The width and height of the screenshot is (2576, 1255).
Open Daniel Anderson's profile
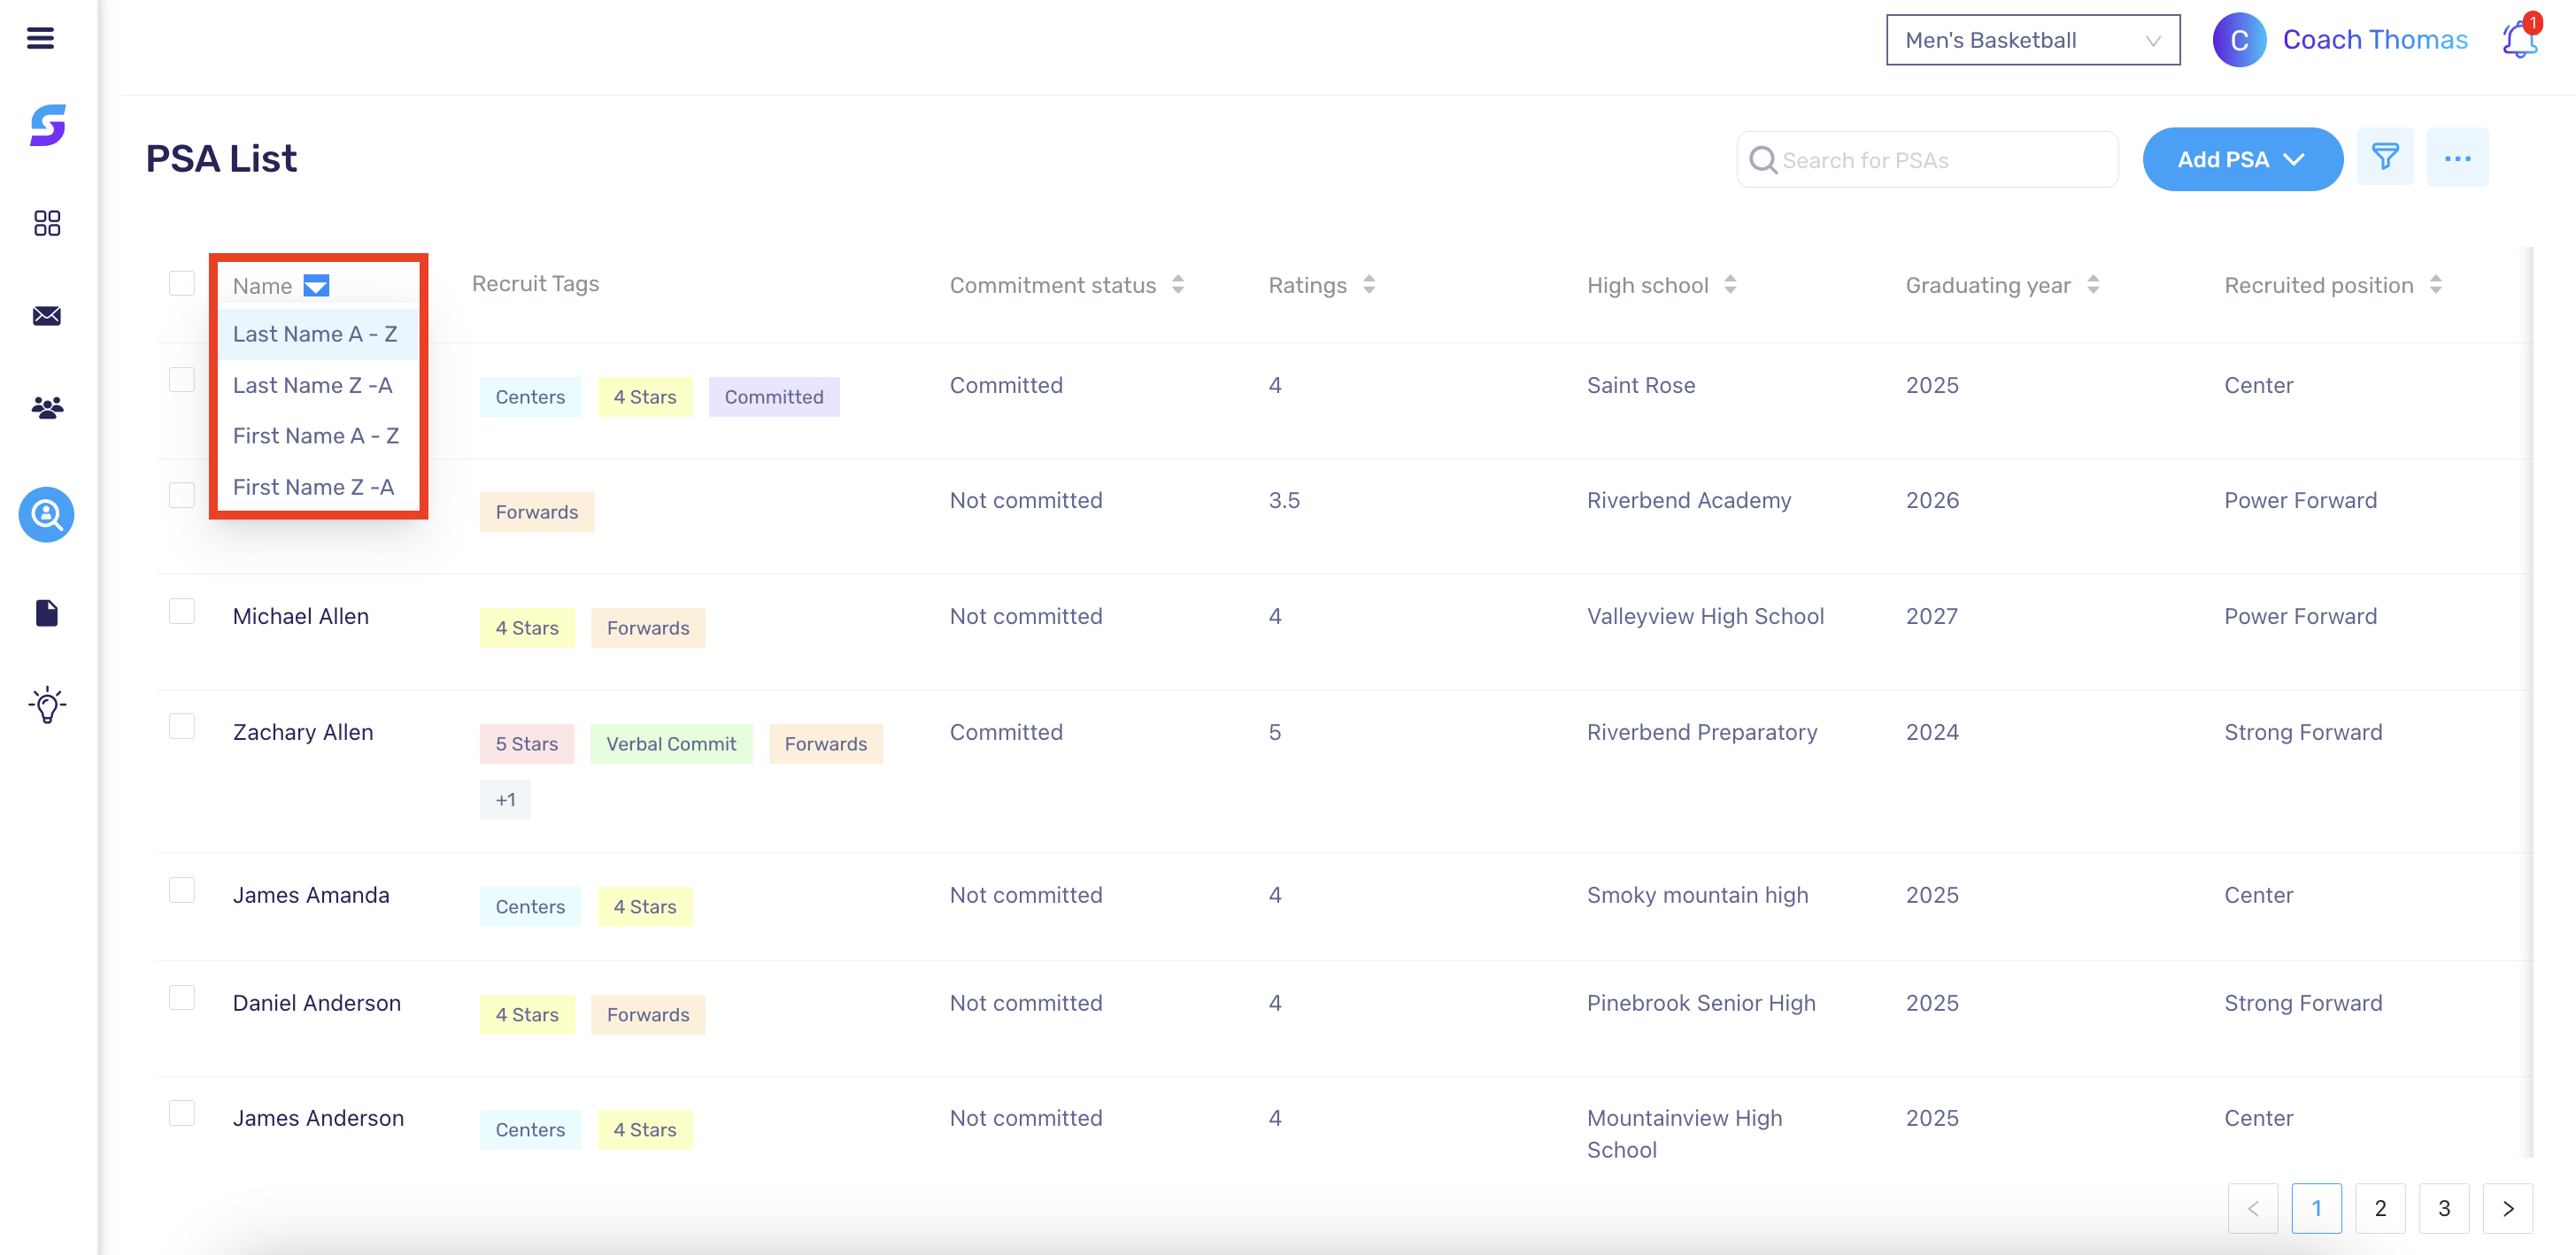(x=317, y=1003)
